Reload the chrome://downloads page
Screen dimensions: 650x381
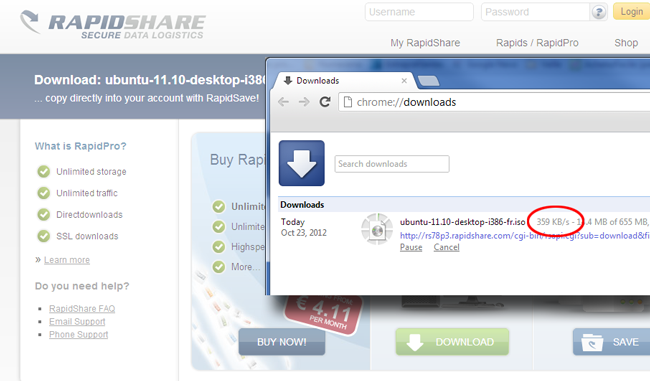(325, 102)
